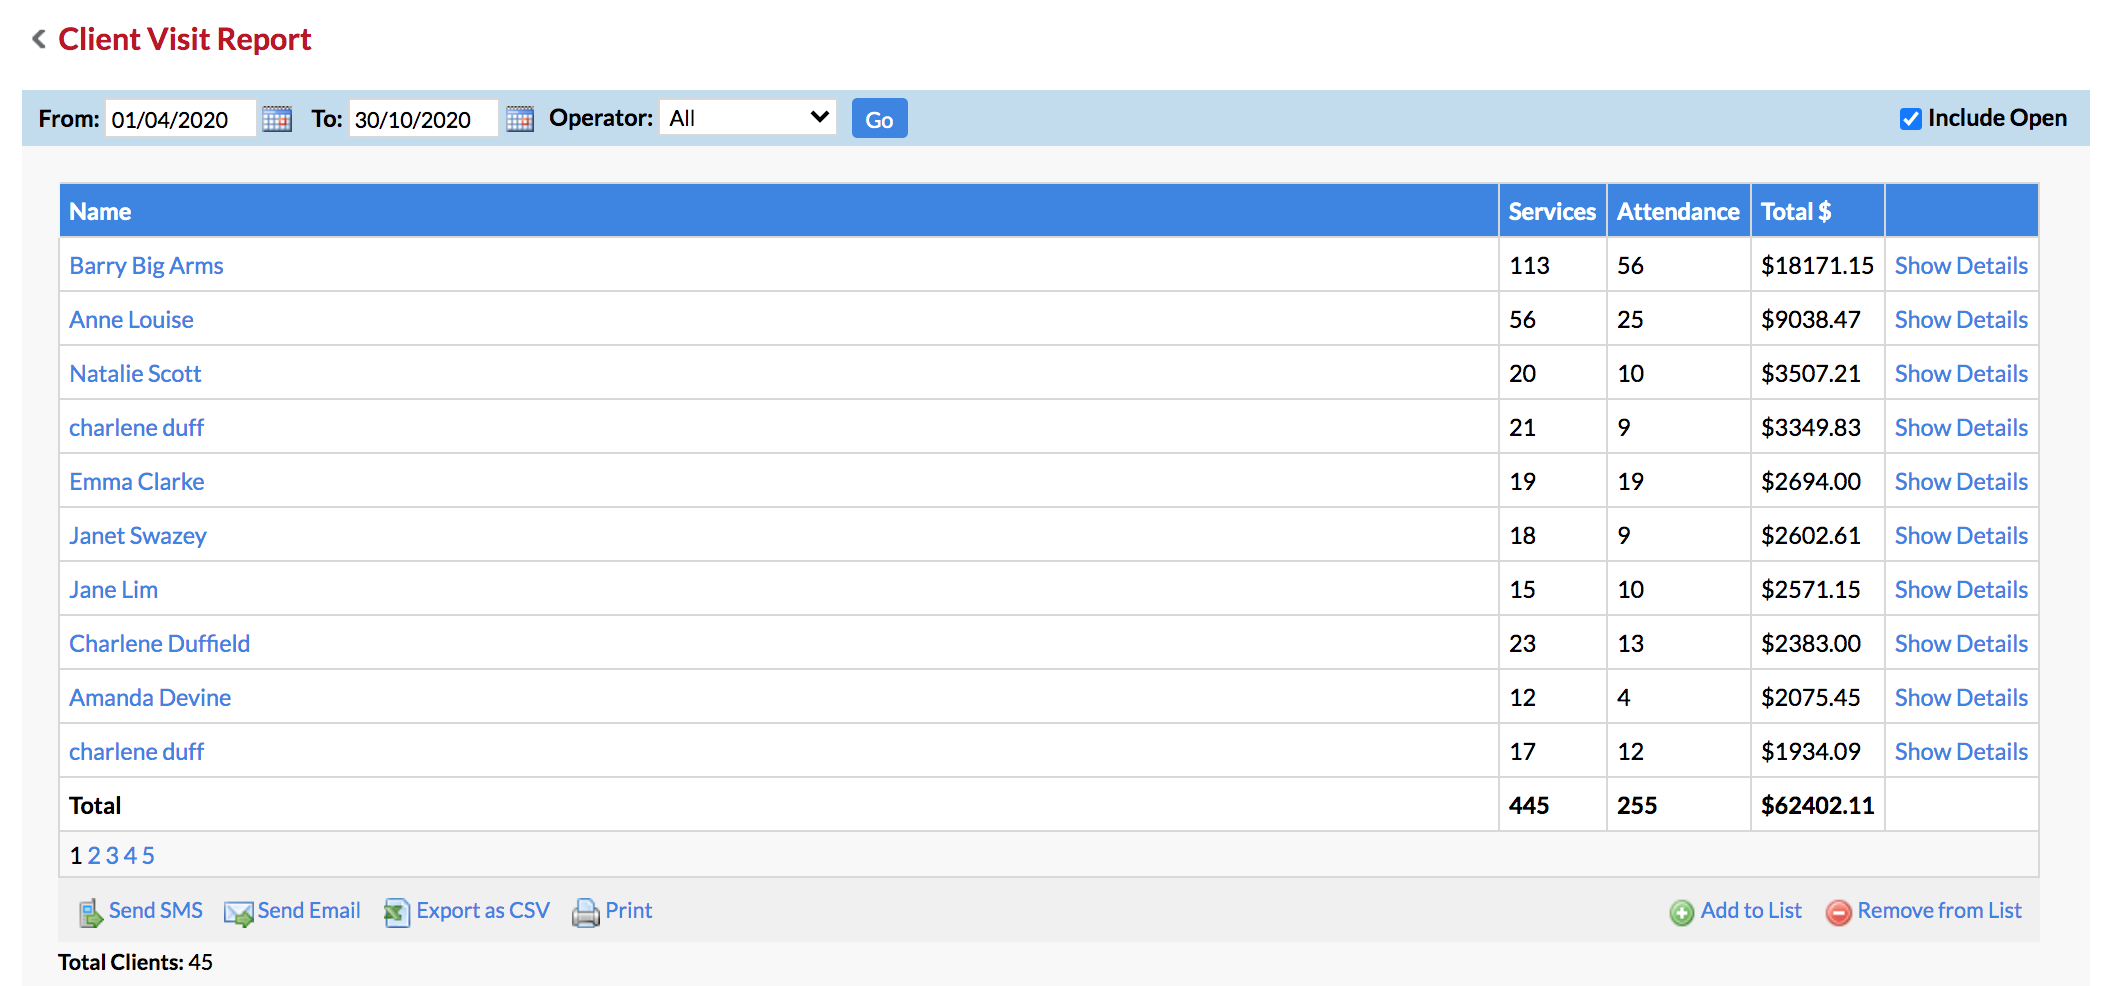Click the $18171.15 total cell

tap(1817, 266)
